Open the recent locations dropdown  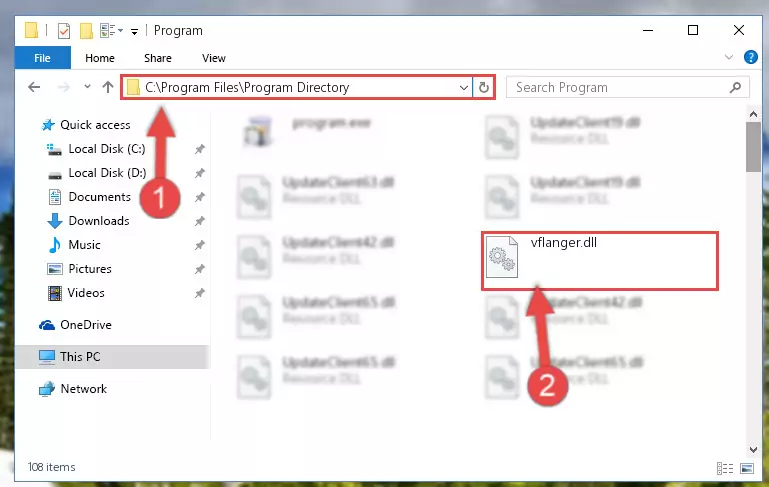click(x=87, y=87)
